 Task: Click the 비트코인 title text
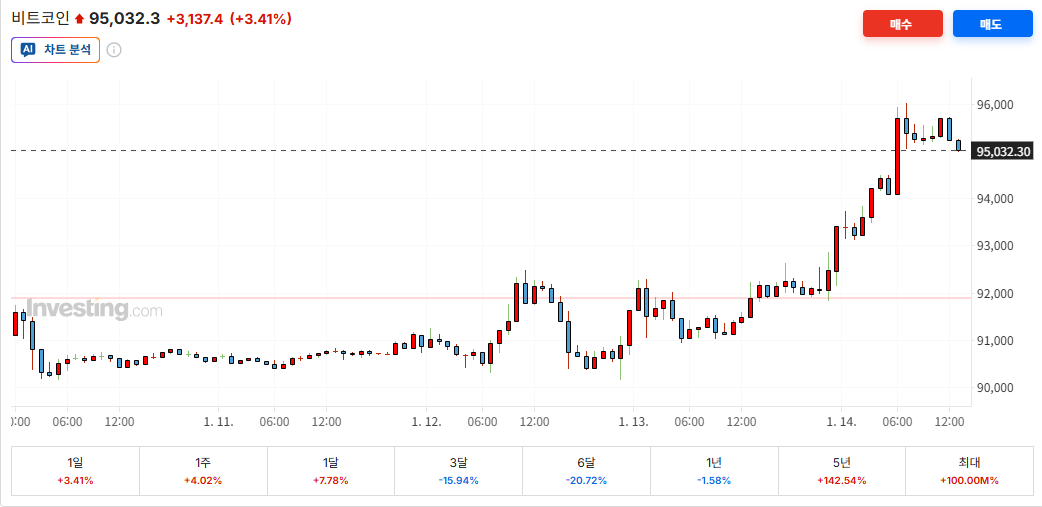41,19
